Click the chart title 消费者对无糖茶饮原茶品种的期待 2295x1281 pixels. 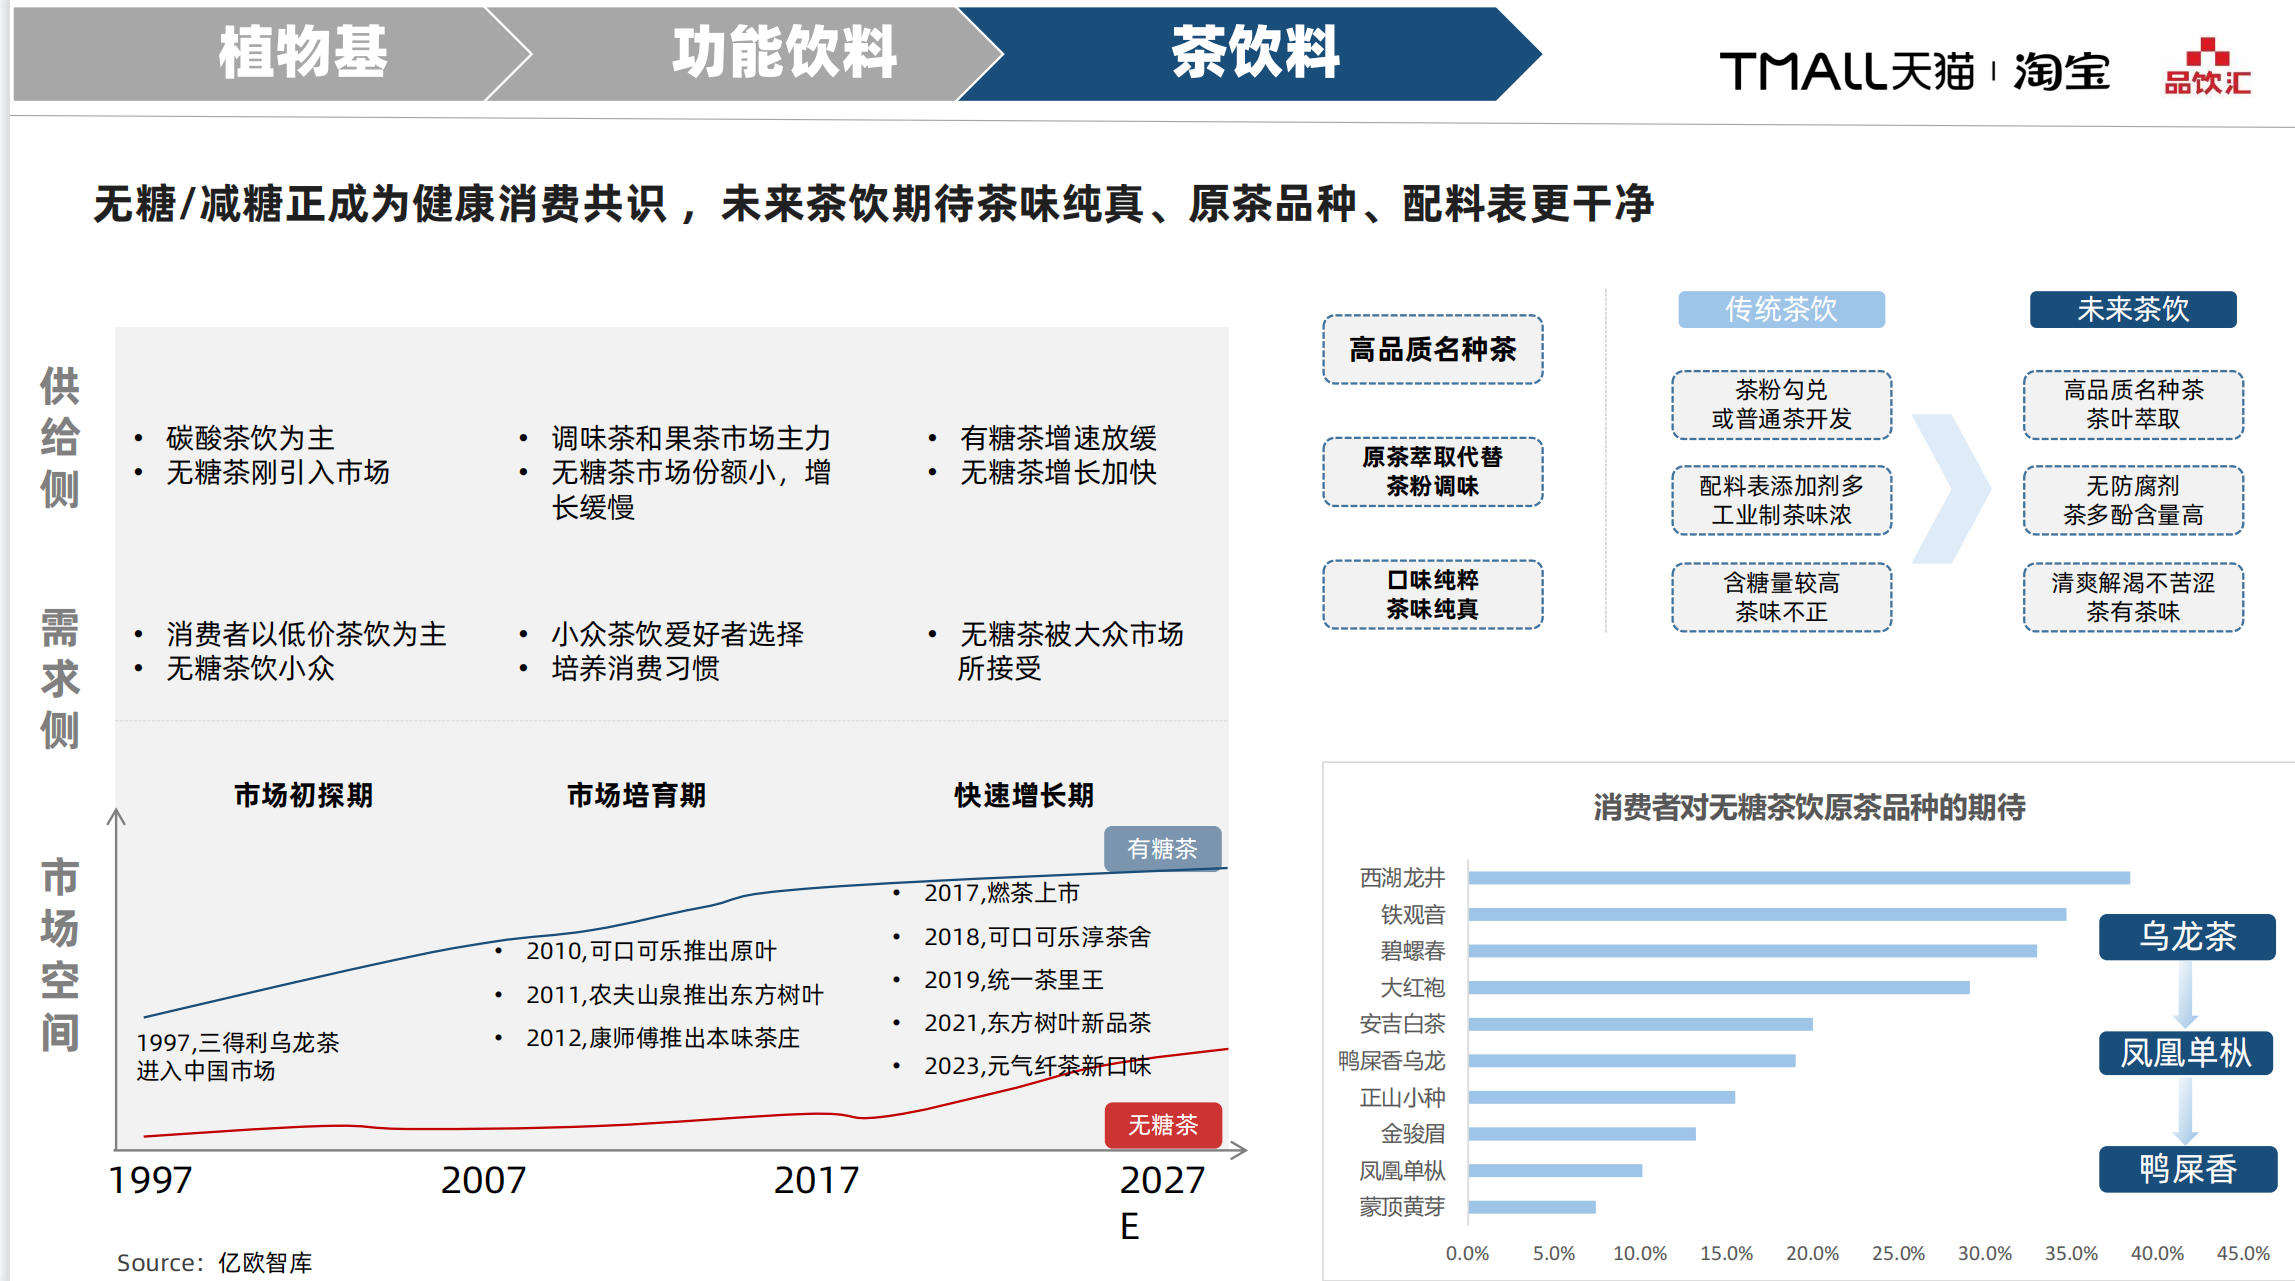tap(1809, 807)
